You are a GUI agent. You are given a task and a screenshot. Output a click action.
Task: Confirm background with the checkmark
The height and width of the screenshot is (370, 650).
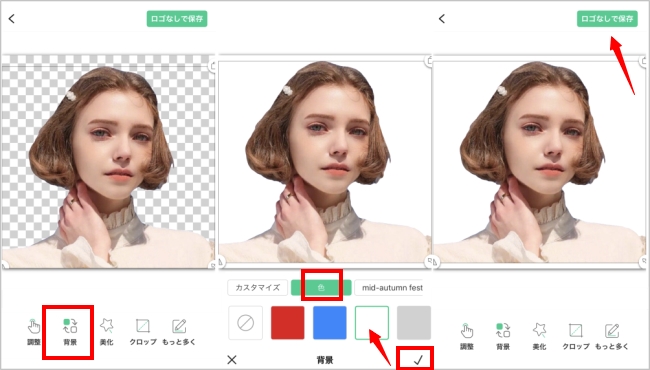pos(418,360)
